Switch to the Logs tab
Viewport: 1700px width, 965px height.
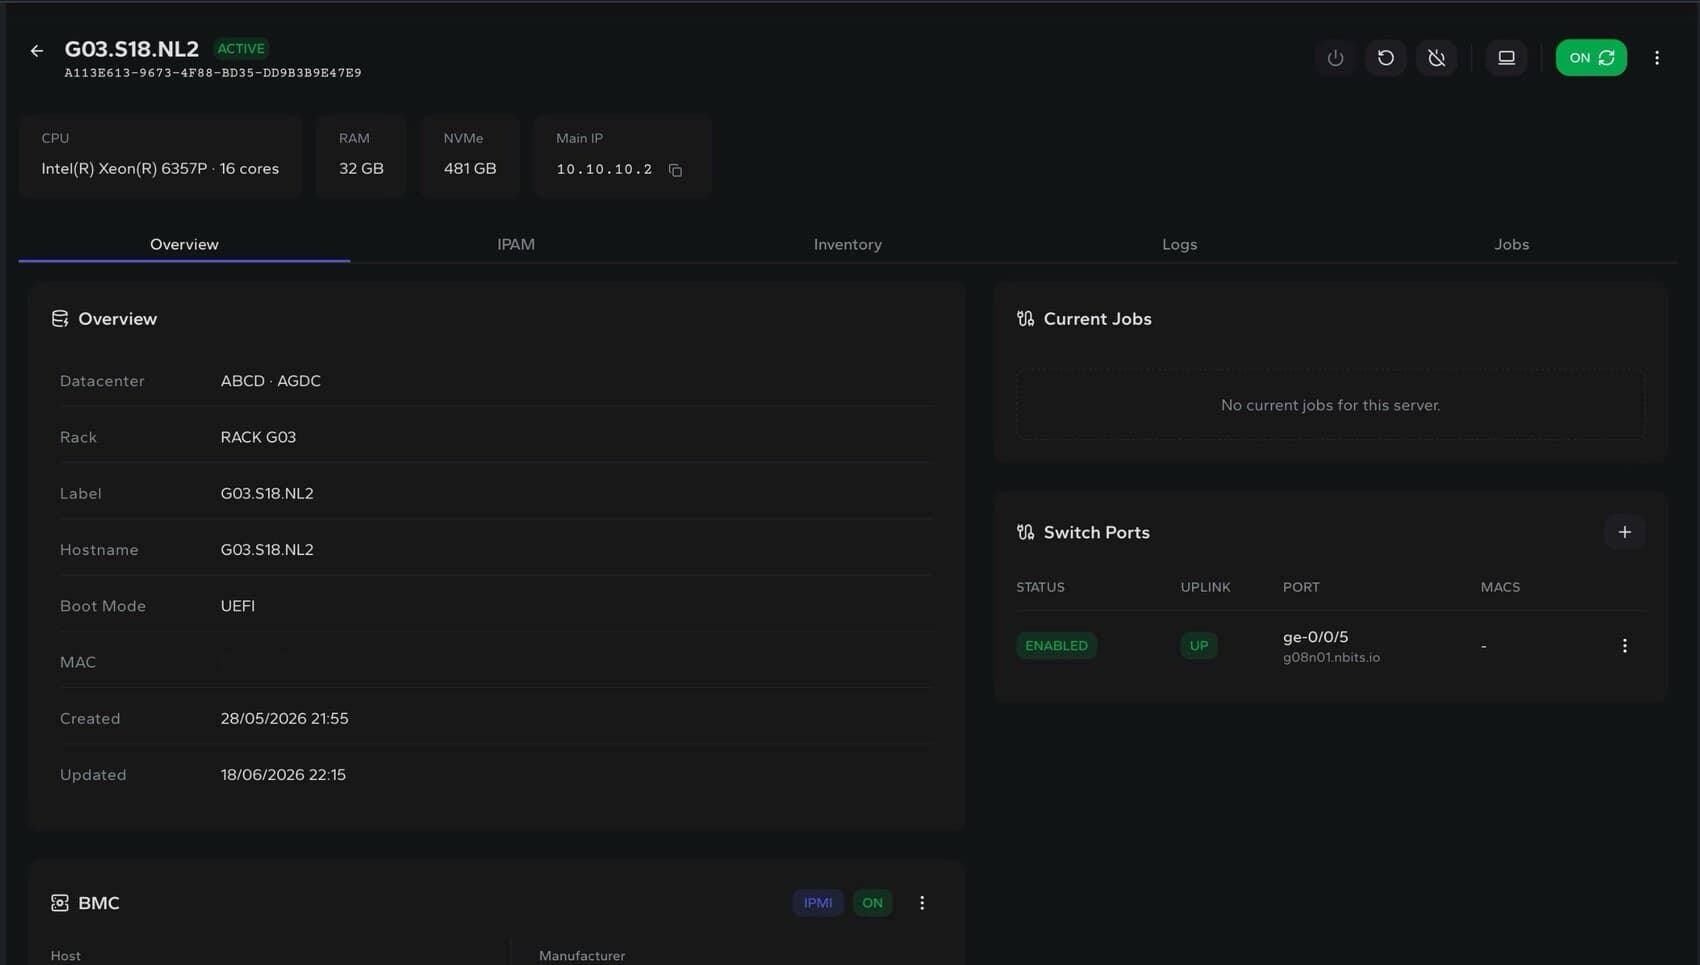point(1180,244)
